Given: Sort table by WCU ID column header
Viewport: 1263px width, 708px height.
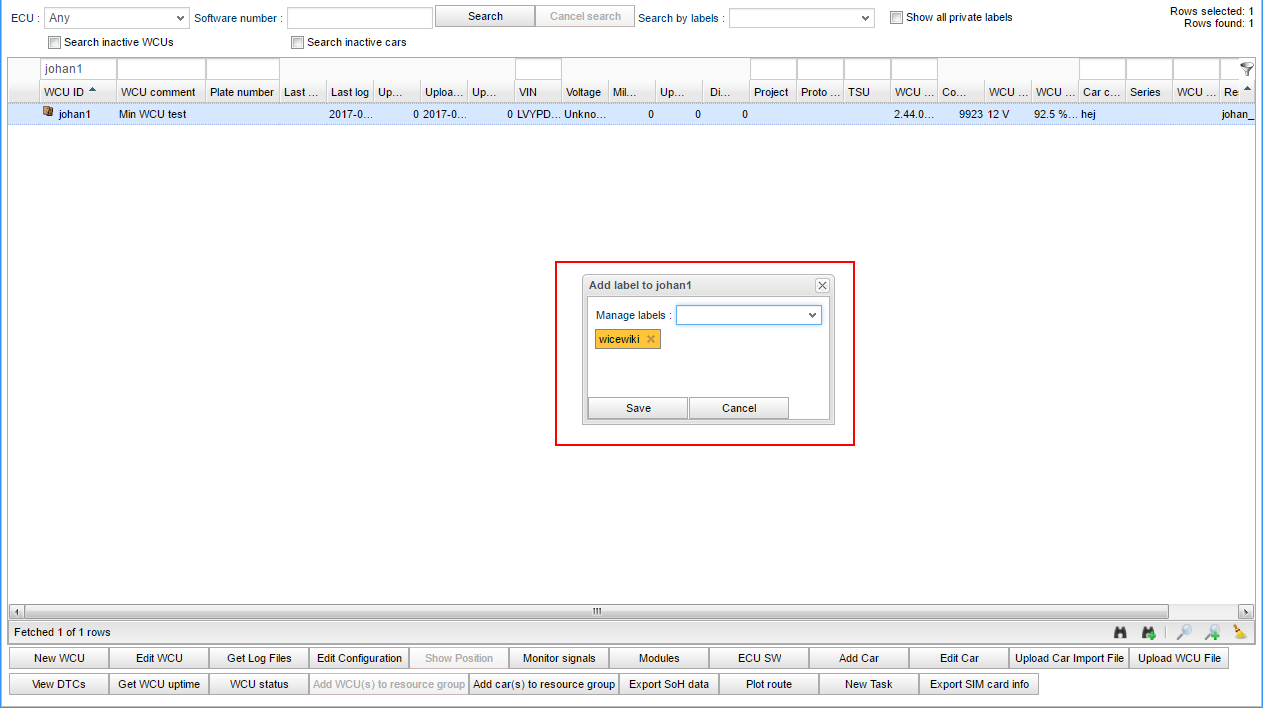Looking at the screenshot, I should [64, 92].
